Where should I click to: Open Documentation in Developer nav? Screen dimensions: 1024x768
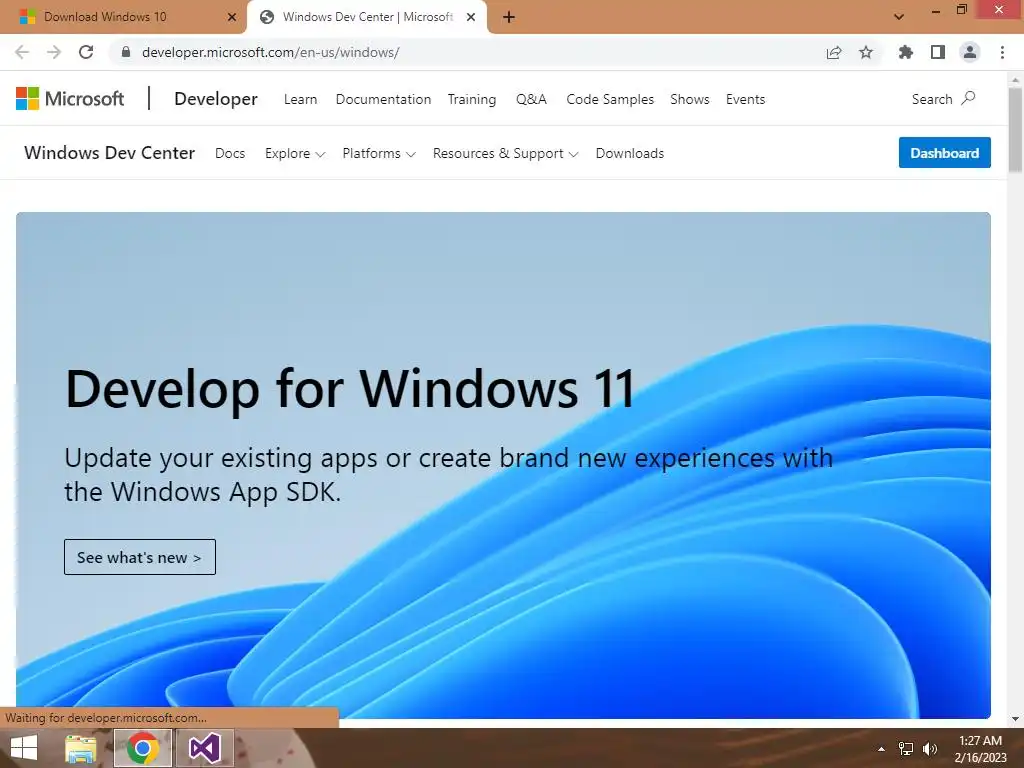[x=383, y=99]
